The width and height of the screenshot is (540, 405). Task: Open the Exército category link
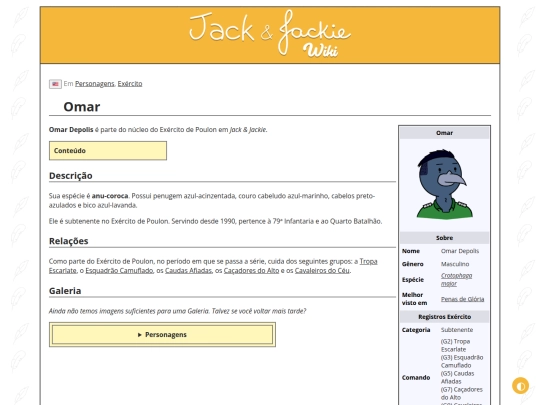pos(130,84)
